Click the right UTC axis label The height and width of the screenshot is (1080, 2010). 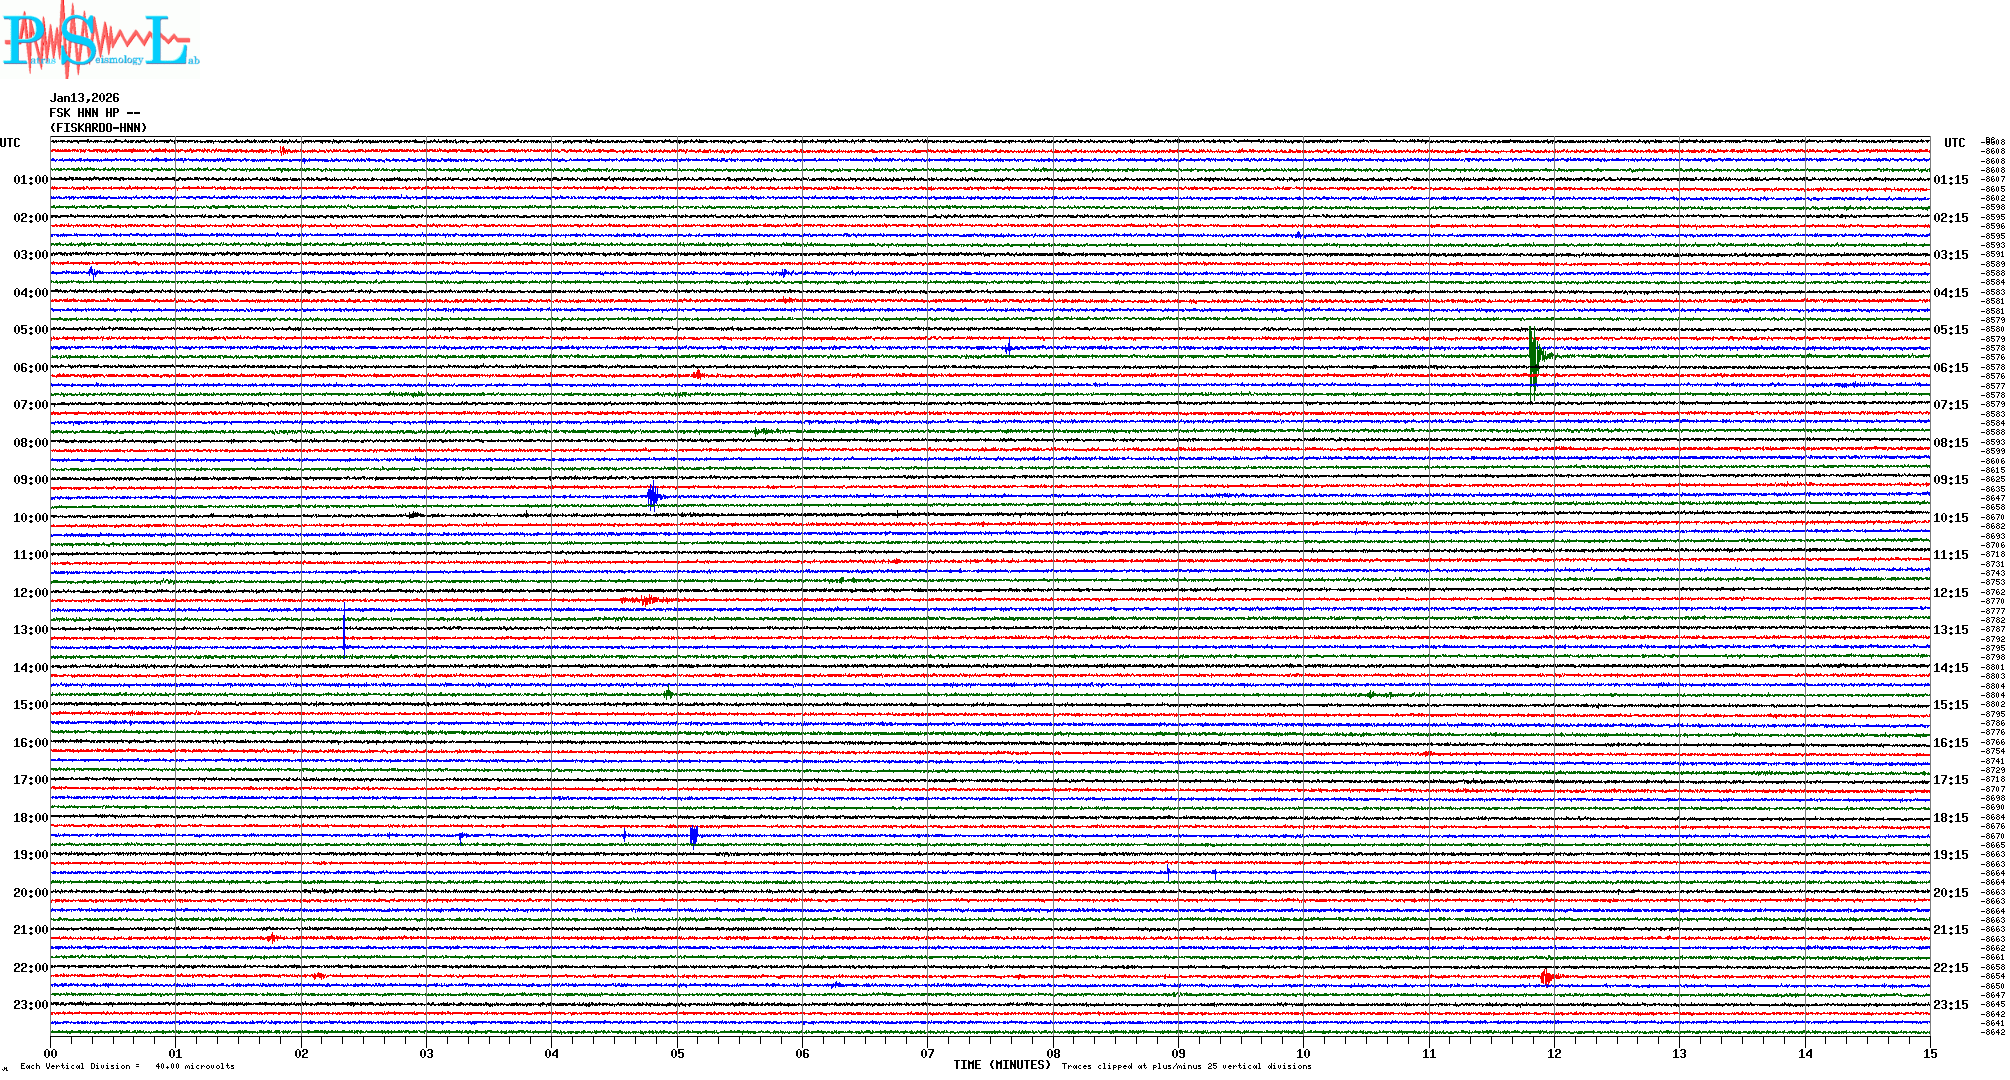point(1954,143)
